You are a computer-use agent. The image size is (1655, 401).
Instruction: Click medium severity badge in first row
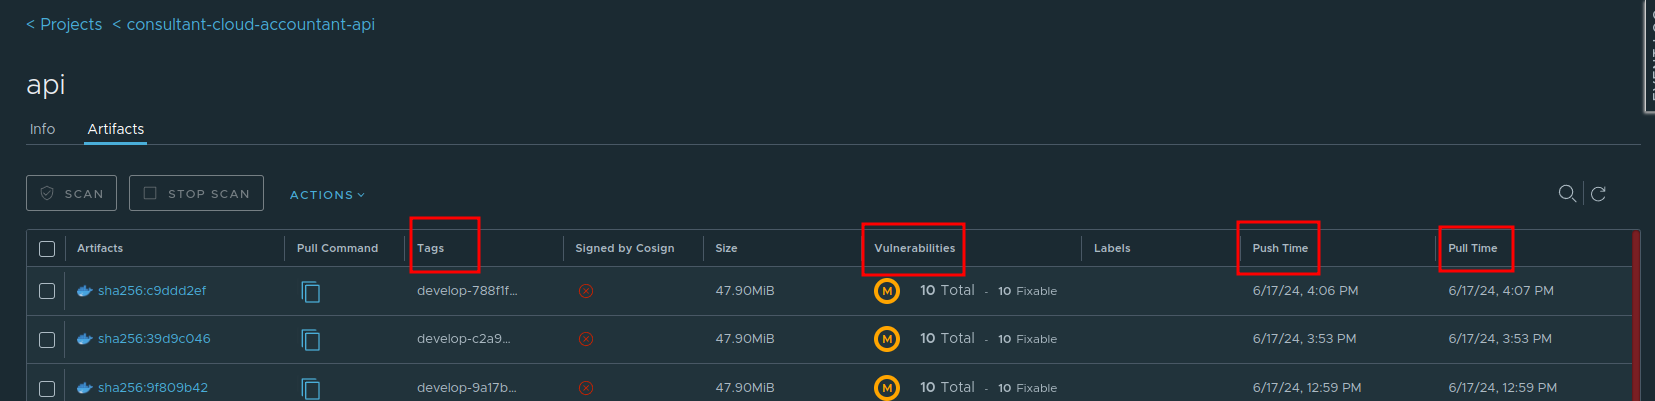[x=887, y=291]
